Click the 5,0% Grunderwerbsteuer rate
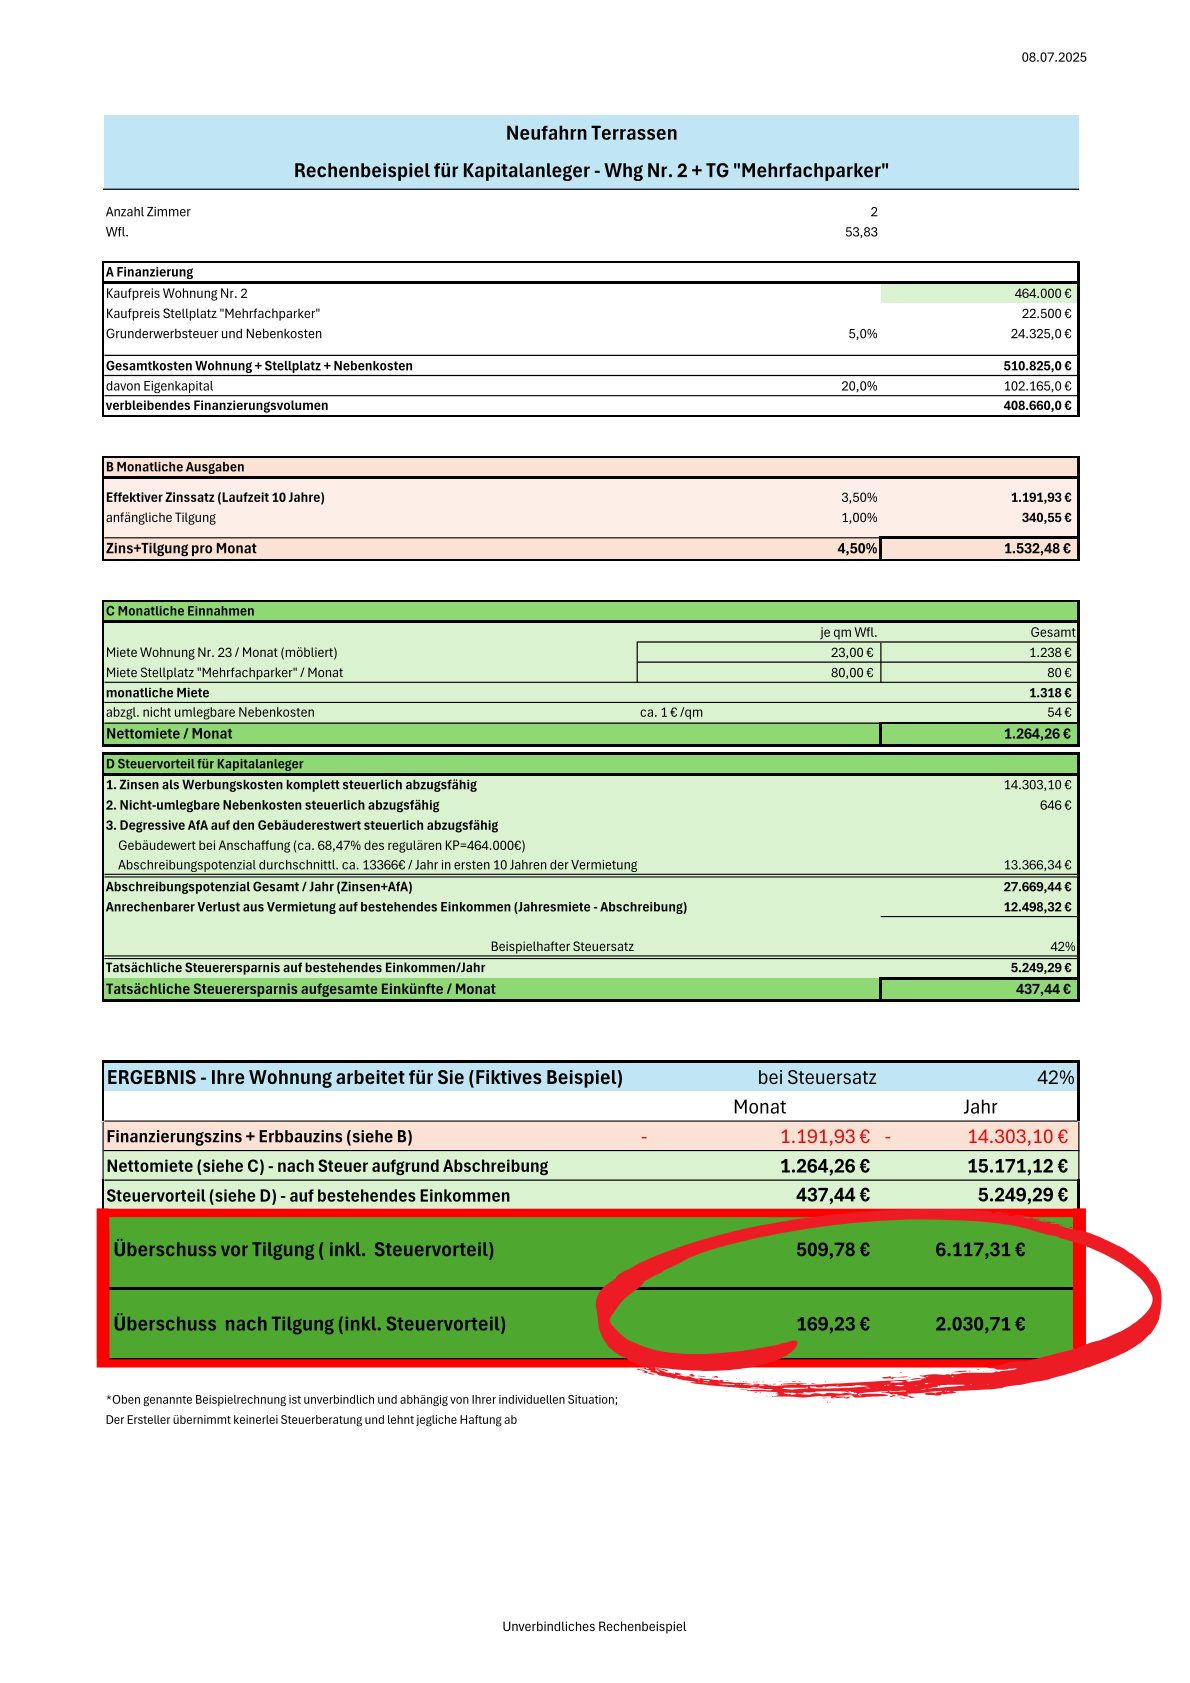 click(x=863, y=334)
